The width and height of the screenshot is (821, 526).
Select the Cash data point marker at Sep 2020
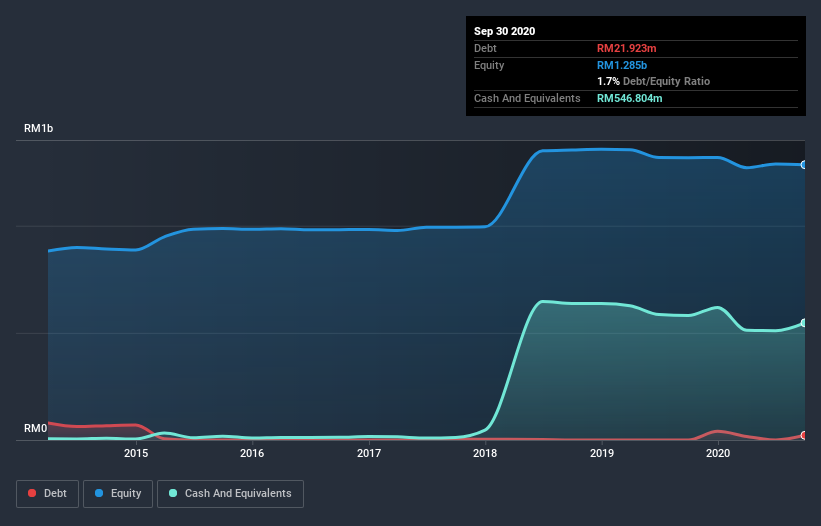[804, 323]
